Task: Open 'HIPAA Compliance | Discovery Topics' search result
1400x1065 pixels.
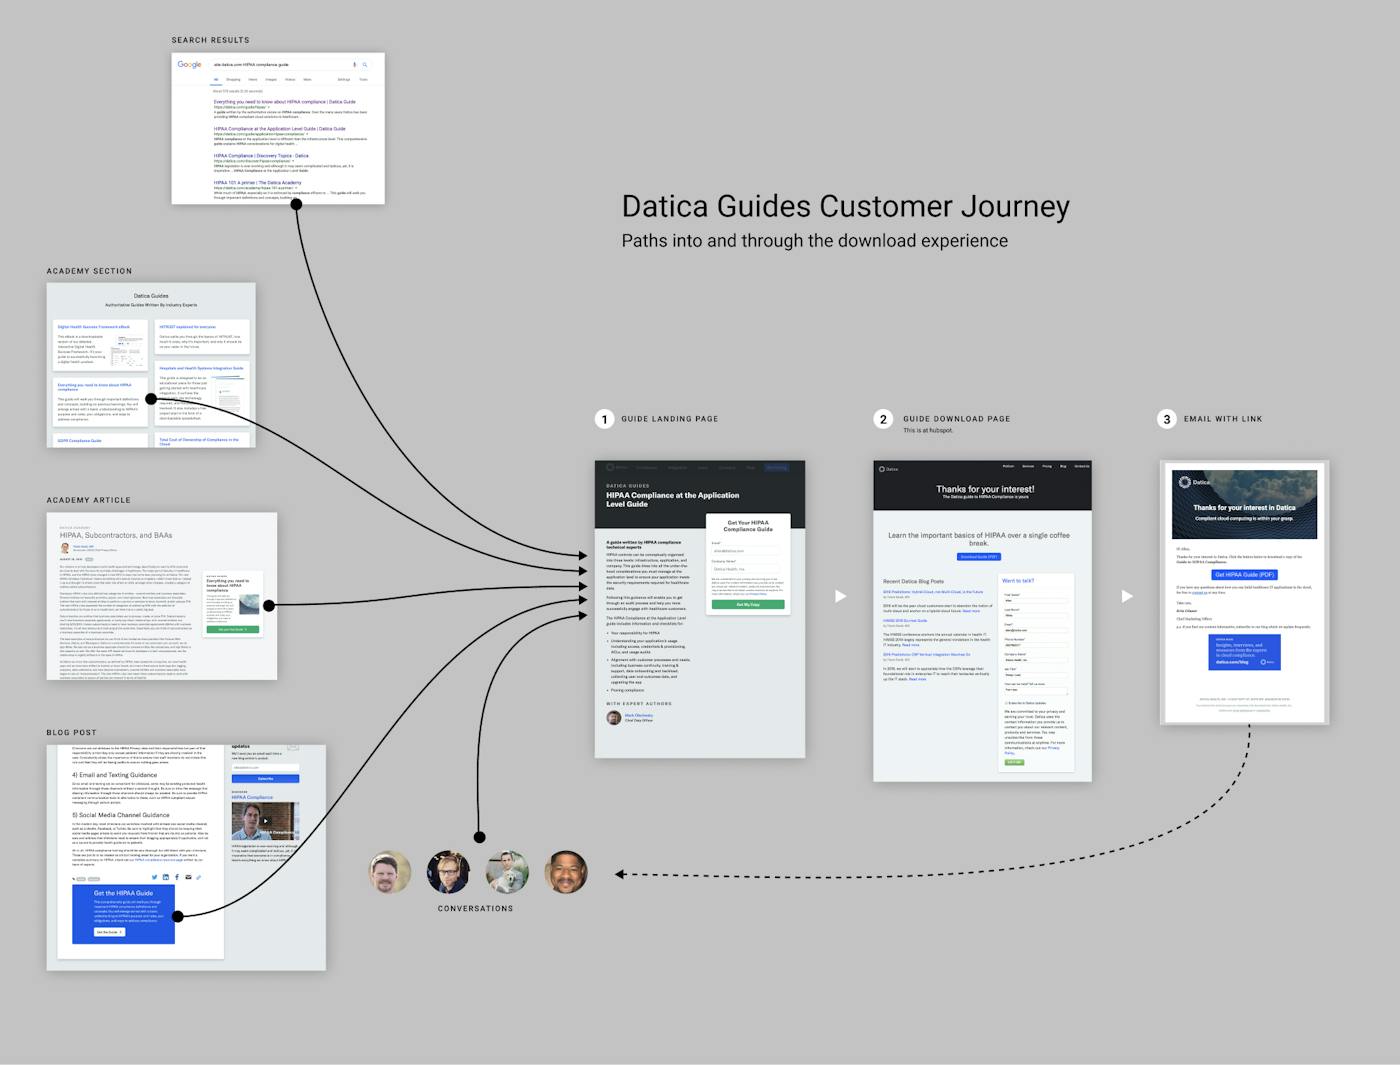Action: (x=261, y=156)
